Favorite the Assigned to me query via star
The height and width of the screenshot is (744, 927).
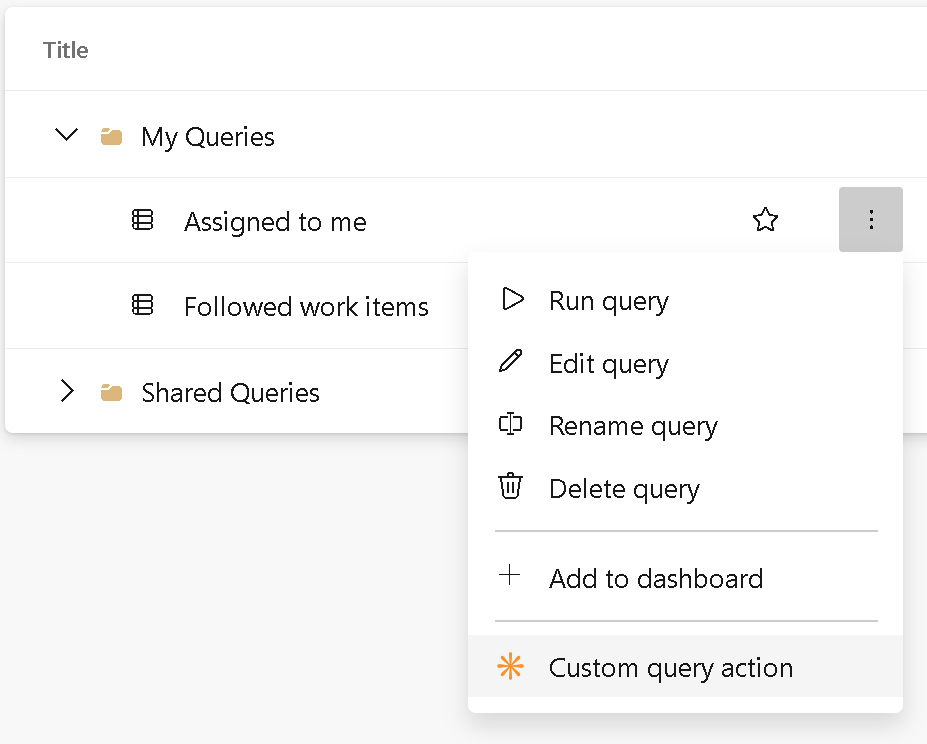(x=765, y=219)
